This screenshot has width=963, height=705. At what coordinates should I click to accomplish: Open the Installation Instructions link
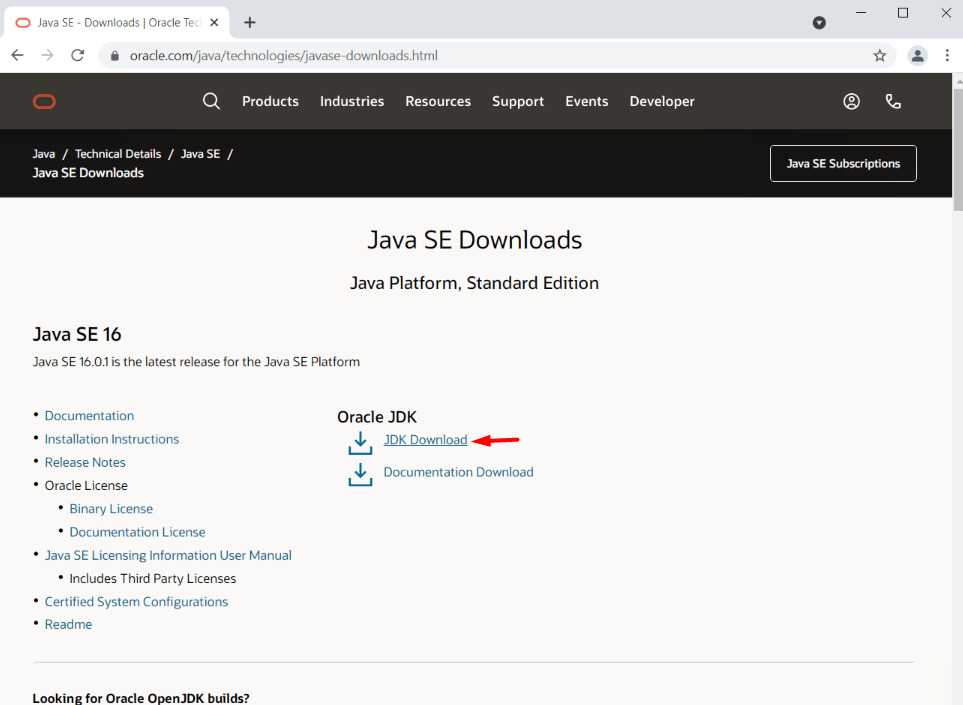(112, 439)
